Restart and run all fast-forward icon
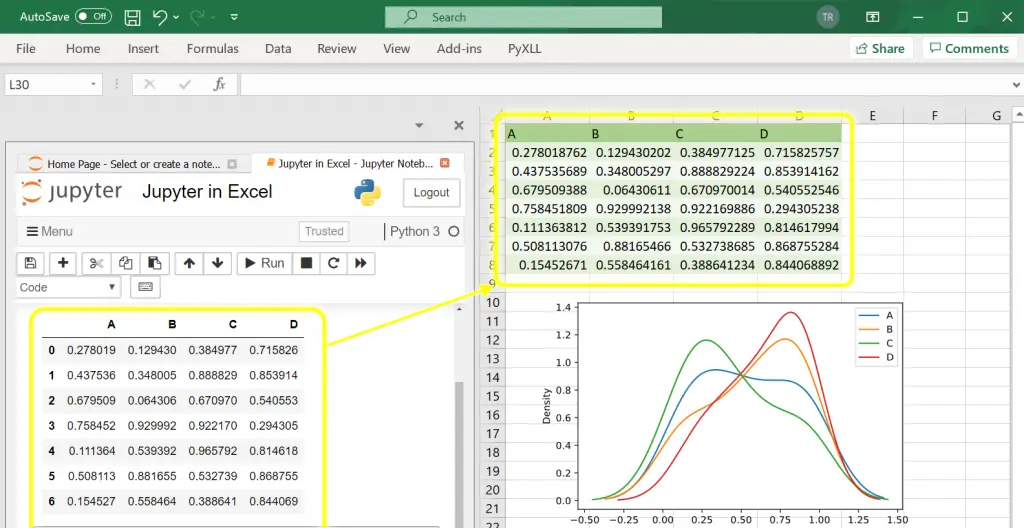This screenshot has height=528, width=1024. (x=360, y=263)
